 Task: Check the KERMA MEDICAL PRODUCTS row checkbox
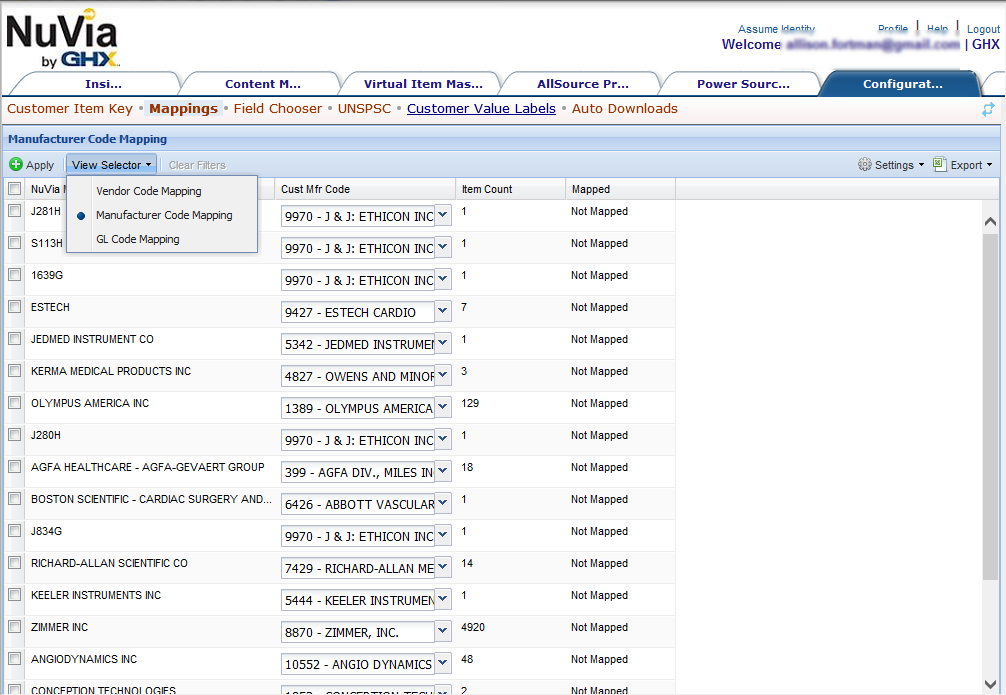[14, 371]
